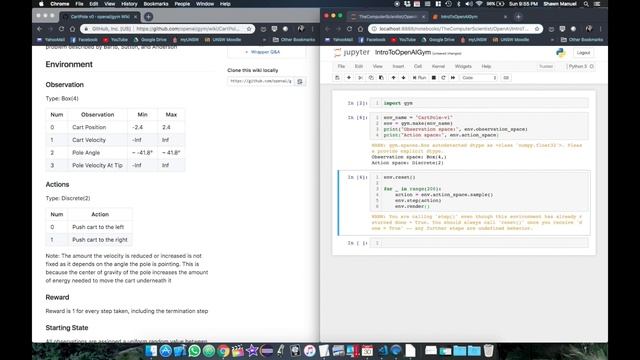
Task: Open Other Bookmarks folder in left window
Action: pyautogui.click(x=294, y=40)
